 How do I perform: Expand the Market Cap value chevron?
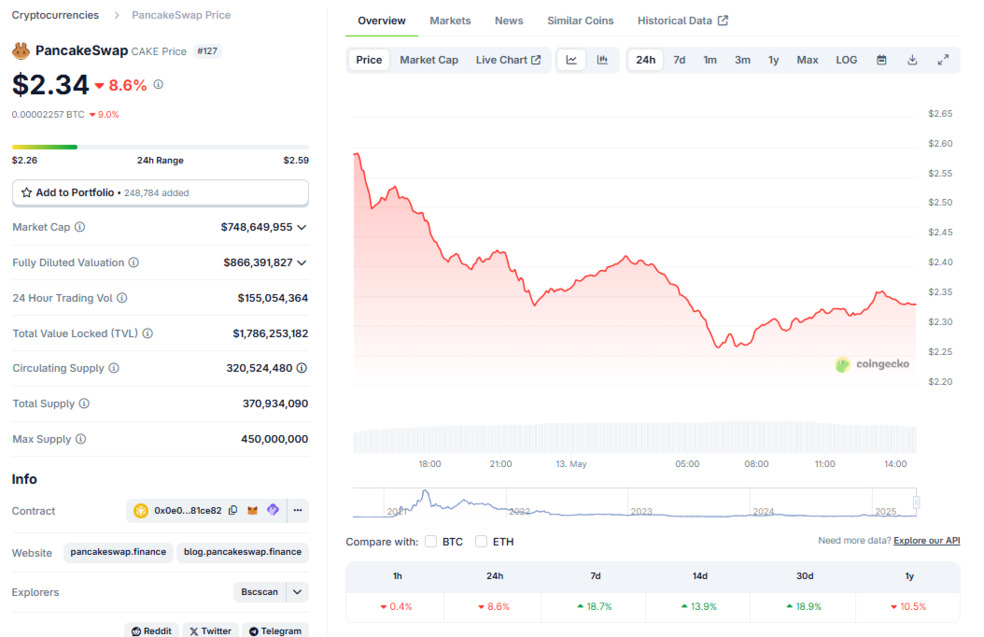302,227
